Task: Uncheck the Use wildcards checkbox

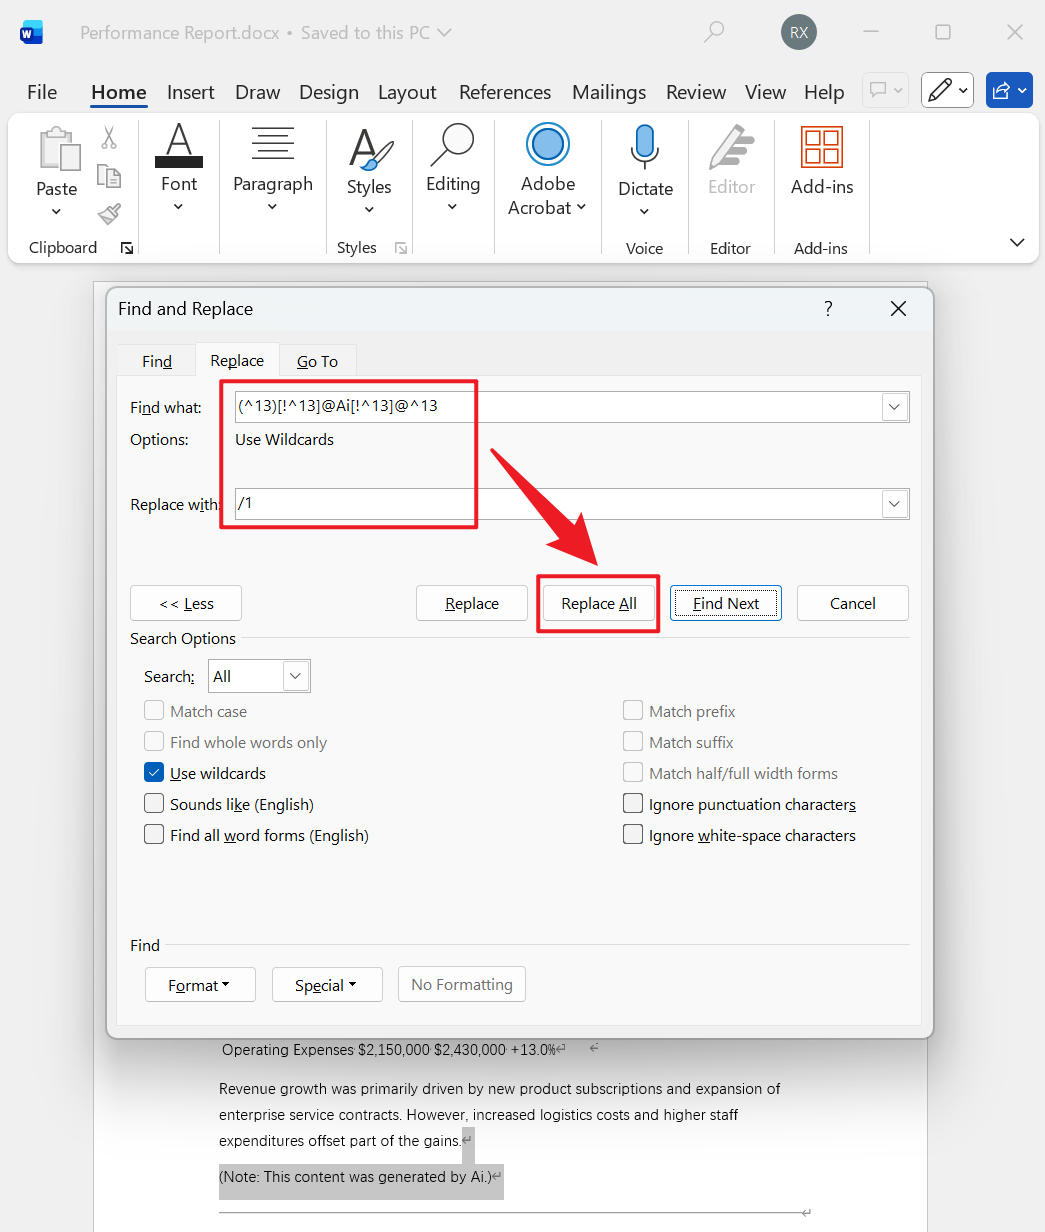Action: 154,773
